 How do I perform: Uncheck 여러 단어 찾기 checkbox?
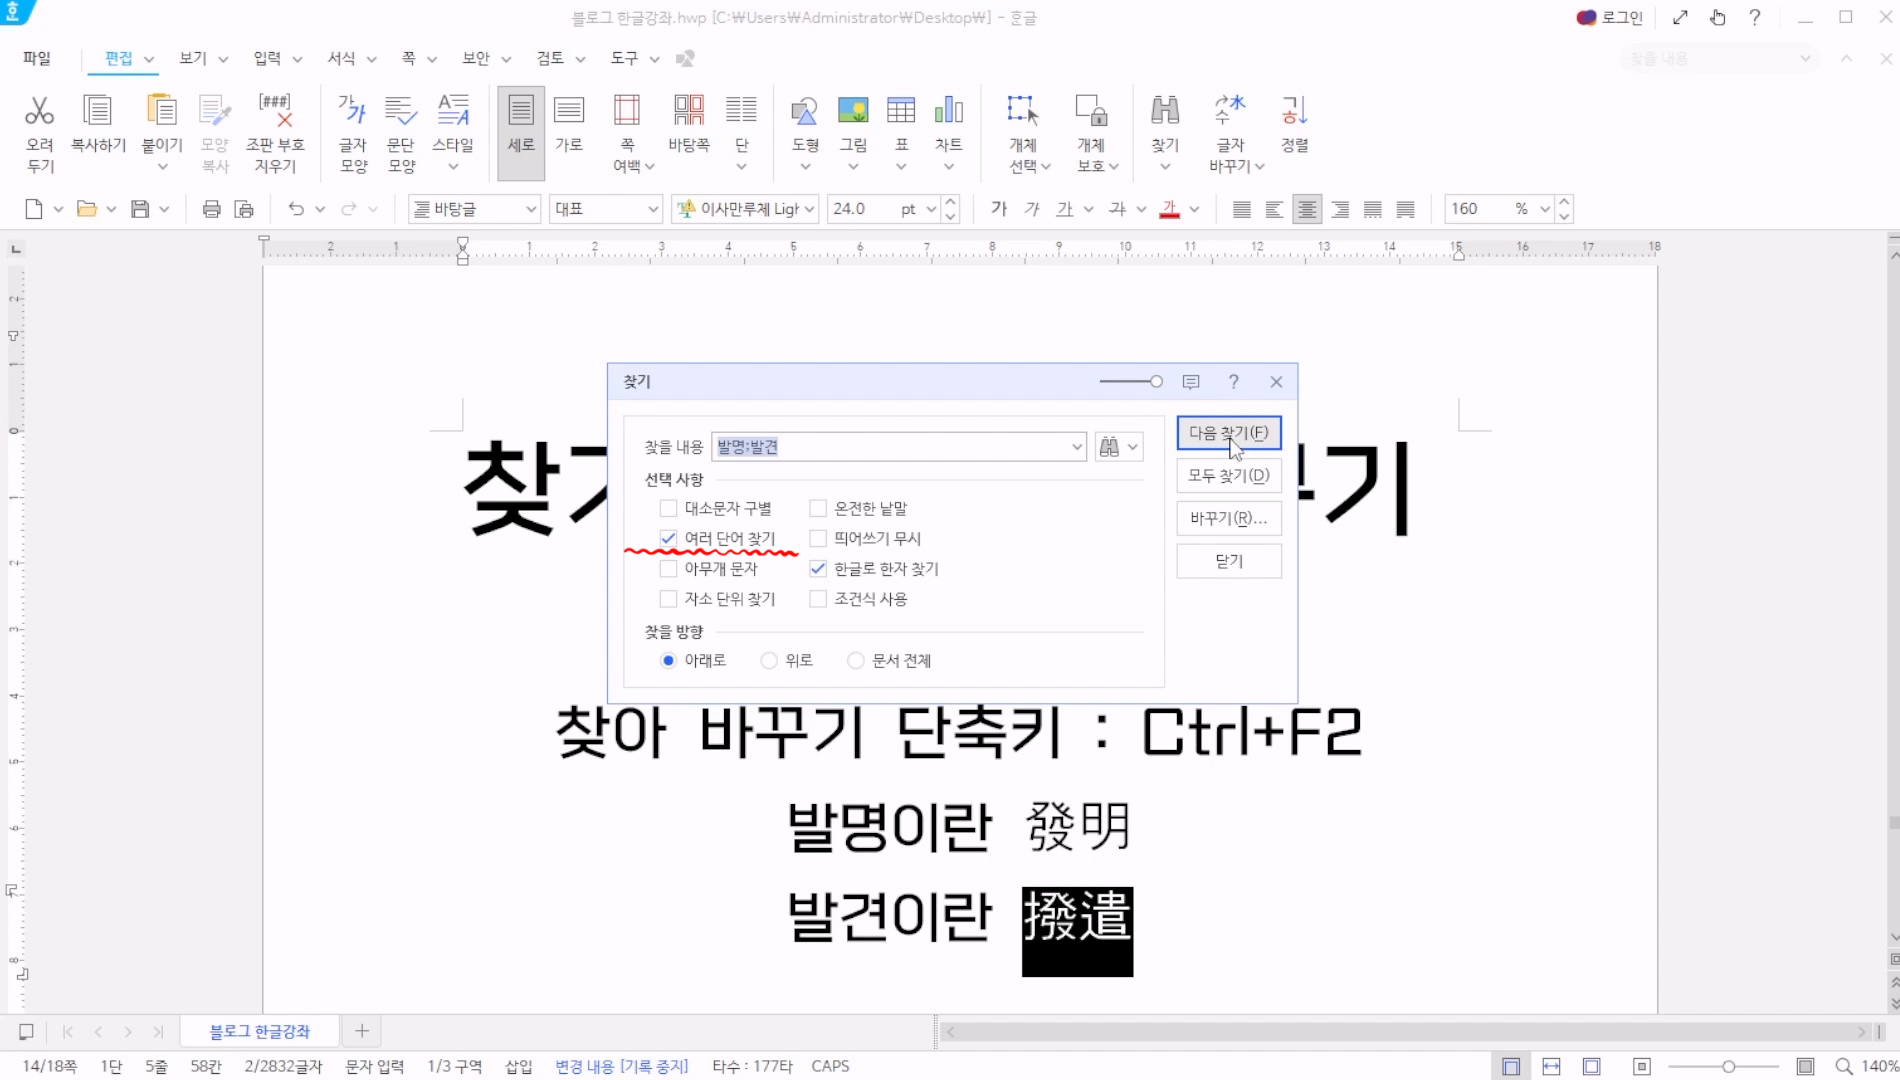click(x=668, y=538)
